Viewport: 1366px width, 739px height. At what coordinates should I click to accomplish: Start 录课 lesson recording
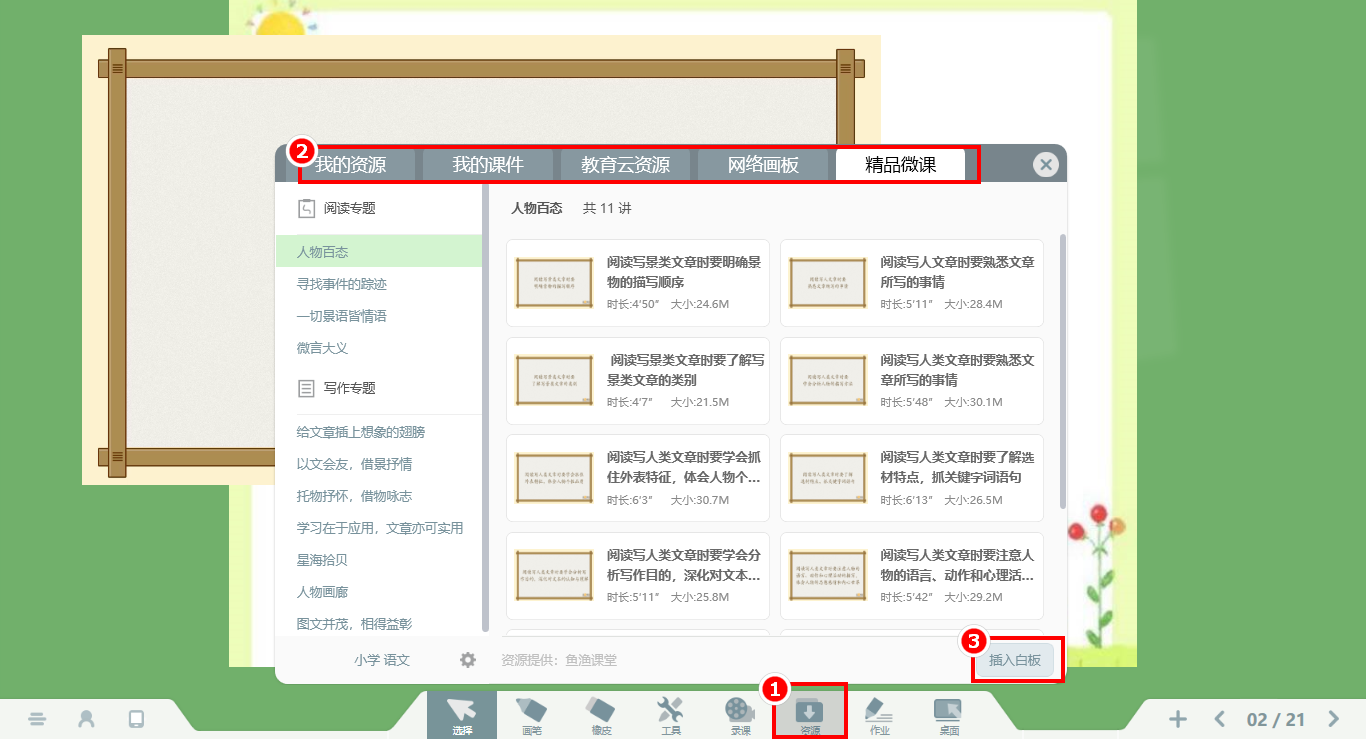(x=740, y=715)
